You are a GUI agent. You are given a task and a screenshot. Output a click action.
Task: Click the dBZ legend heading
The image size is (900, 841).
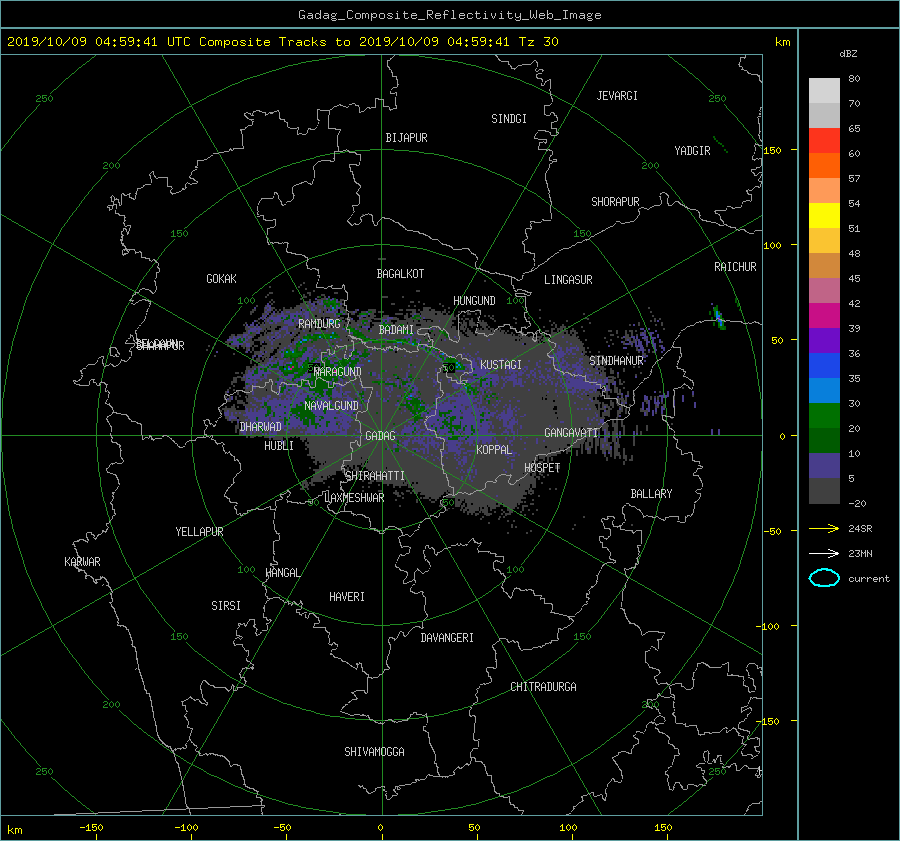(848, 53)
